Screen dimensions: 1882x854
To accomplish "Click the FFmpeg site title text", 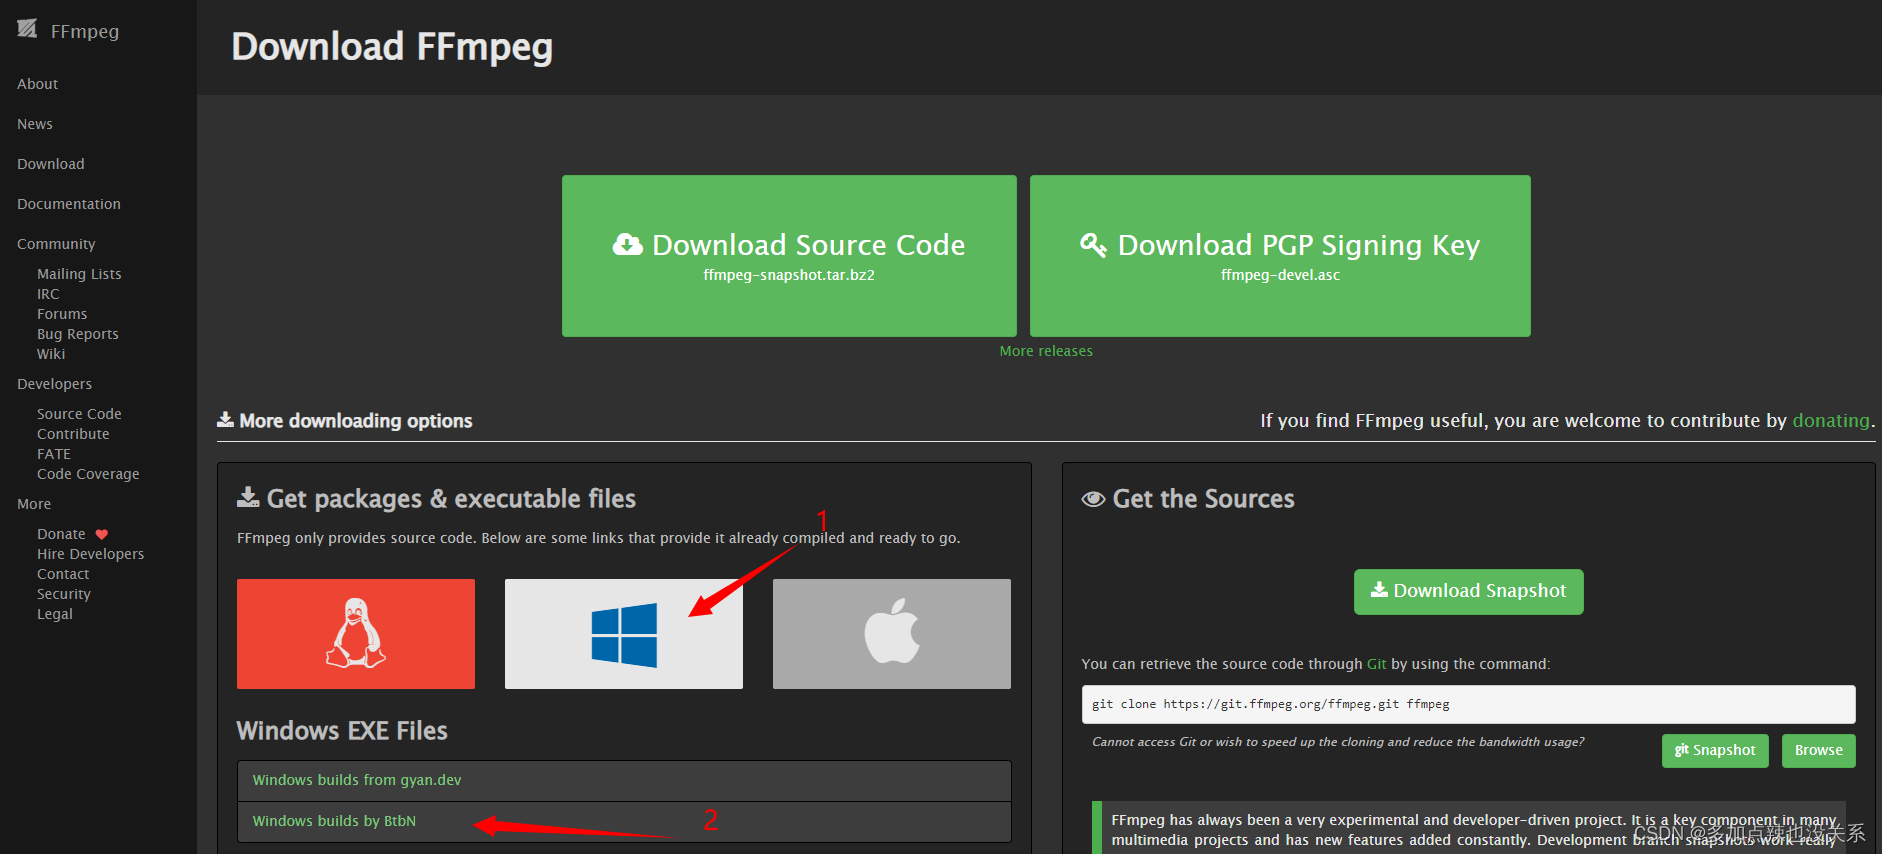I will click(x=85, y=31).
